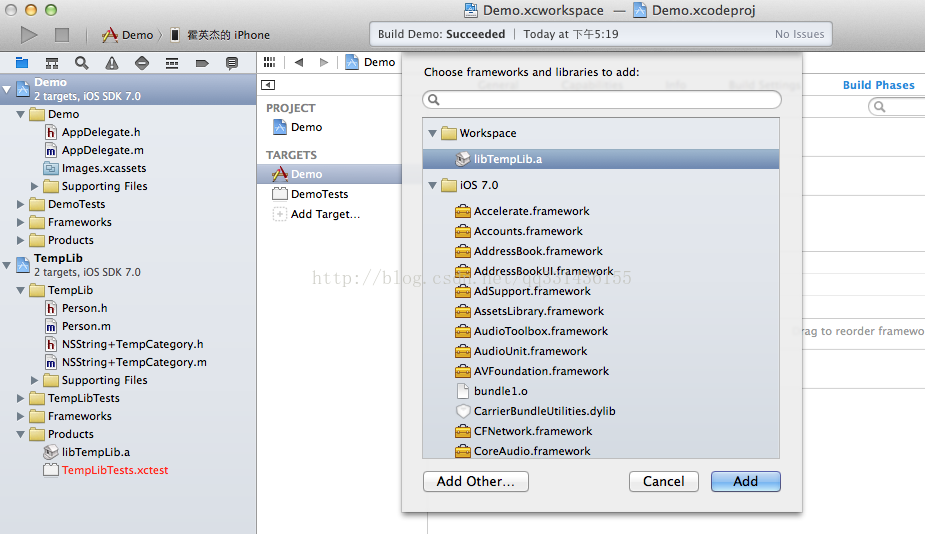The height and width of the screenshot is (534, 925).
Task: Open the Log navigator speech-bubble icon
Action: 232,63
